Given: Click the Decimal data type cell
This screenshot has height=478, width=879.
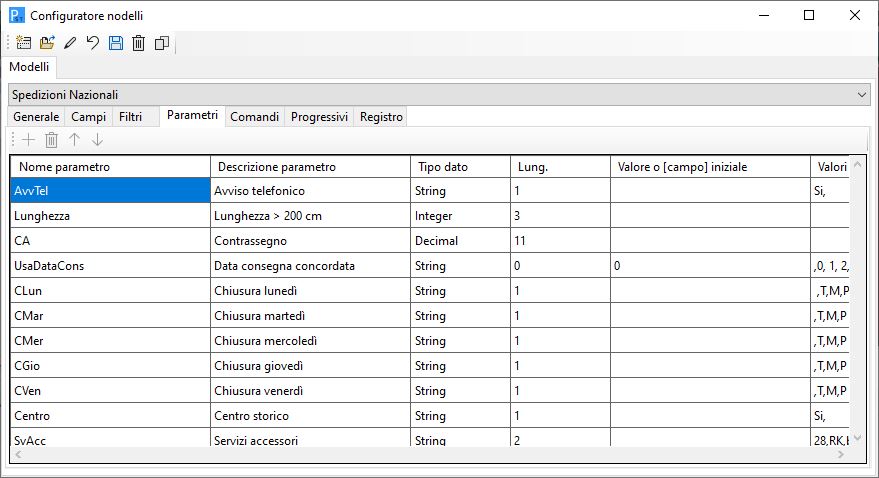Looking at the screenshot, I should [x=460, y=240].
